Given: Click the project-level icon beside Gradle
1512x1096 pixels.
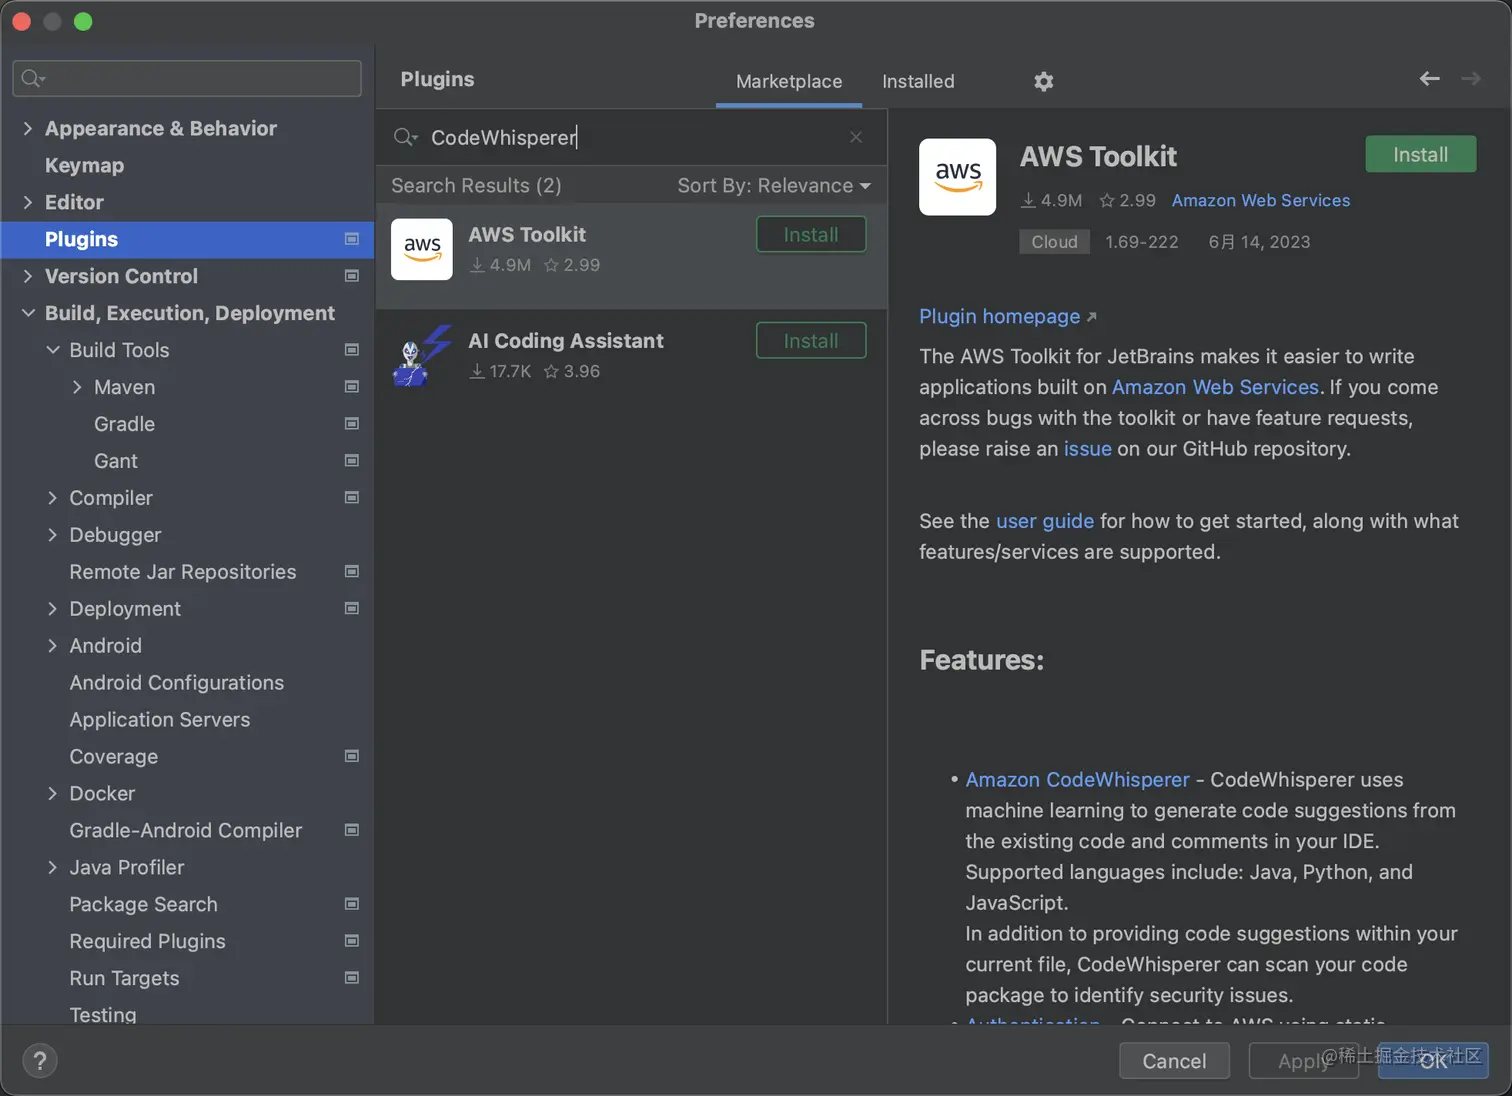Looking at the screenshot, I should [352, 424].
